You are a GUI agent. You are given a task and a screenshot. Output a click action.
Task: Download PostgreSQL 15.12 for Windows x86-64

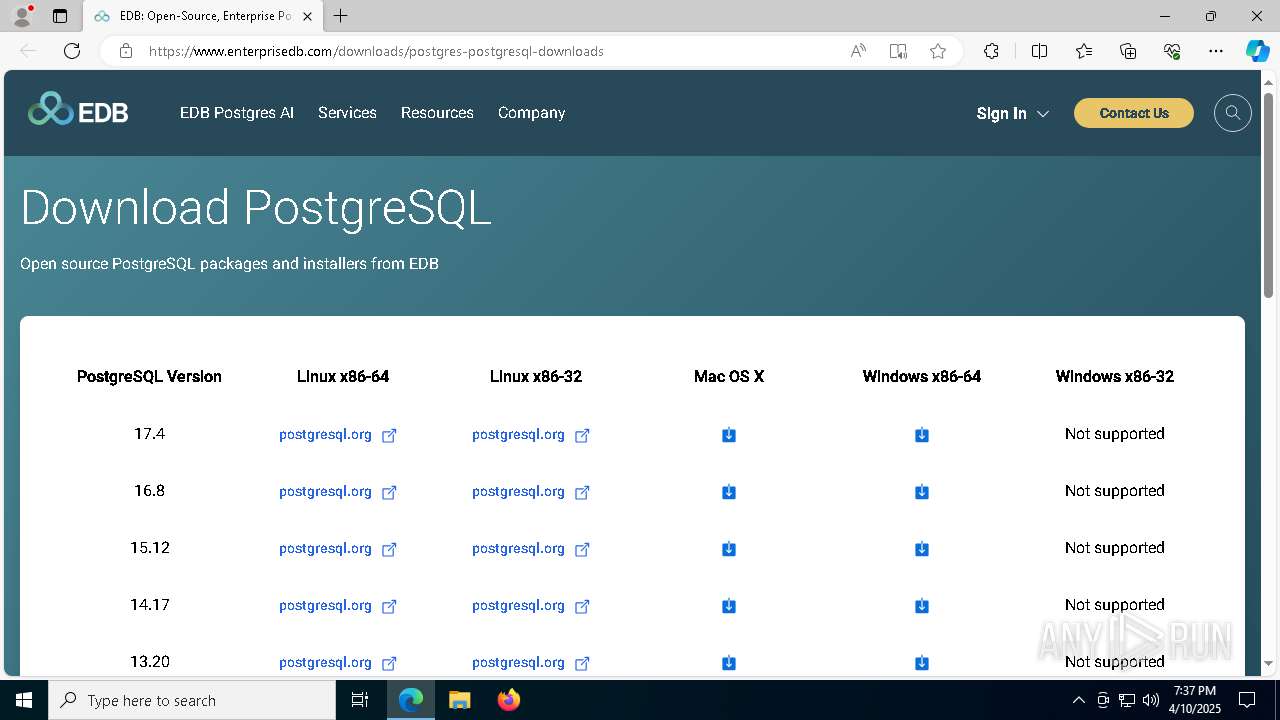(922, 549)
